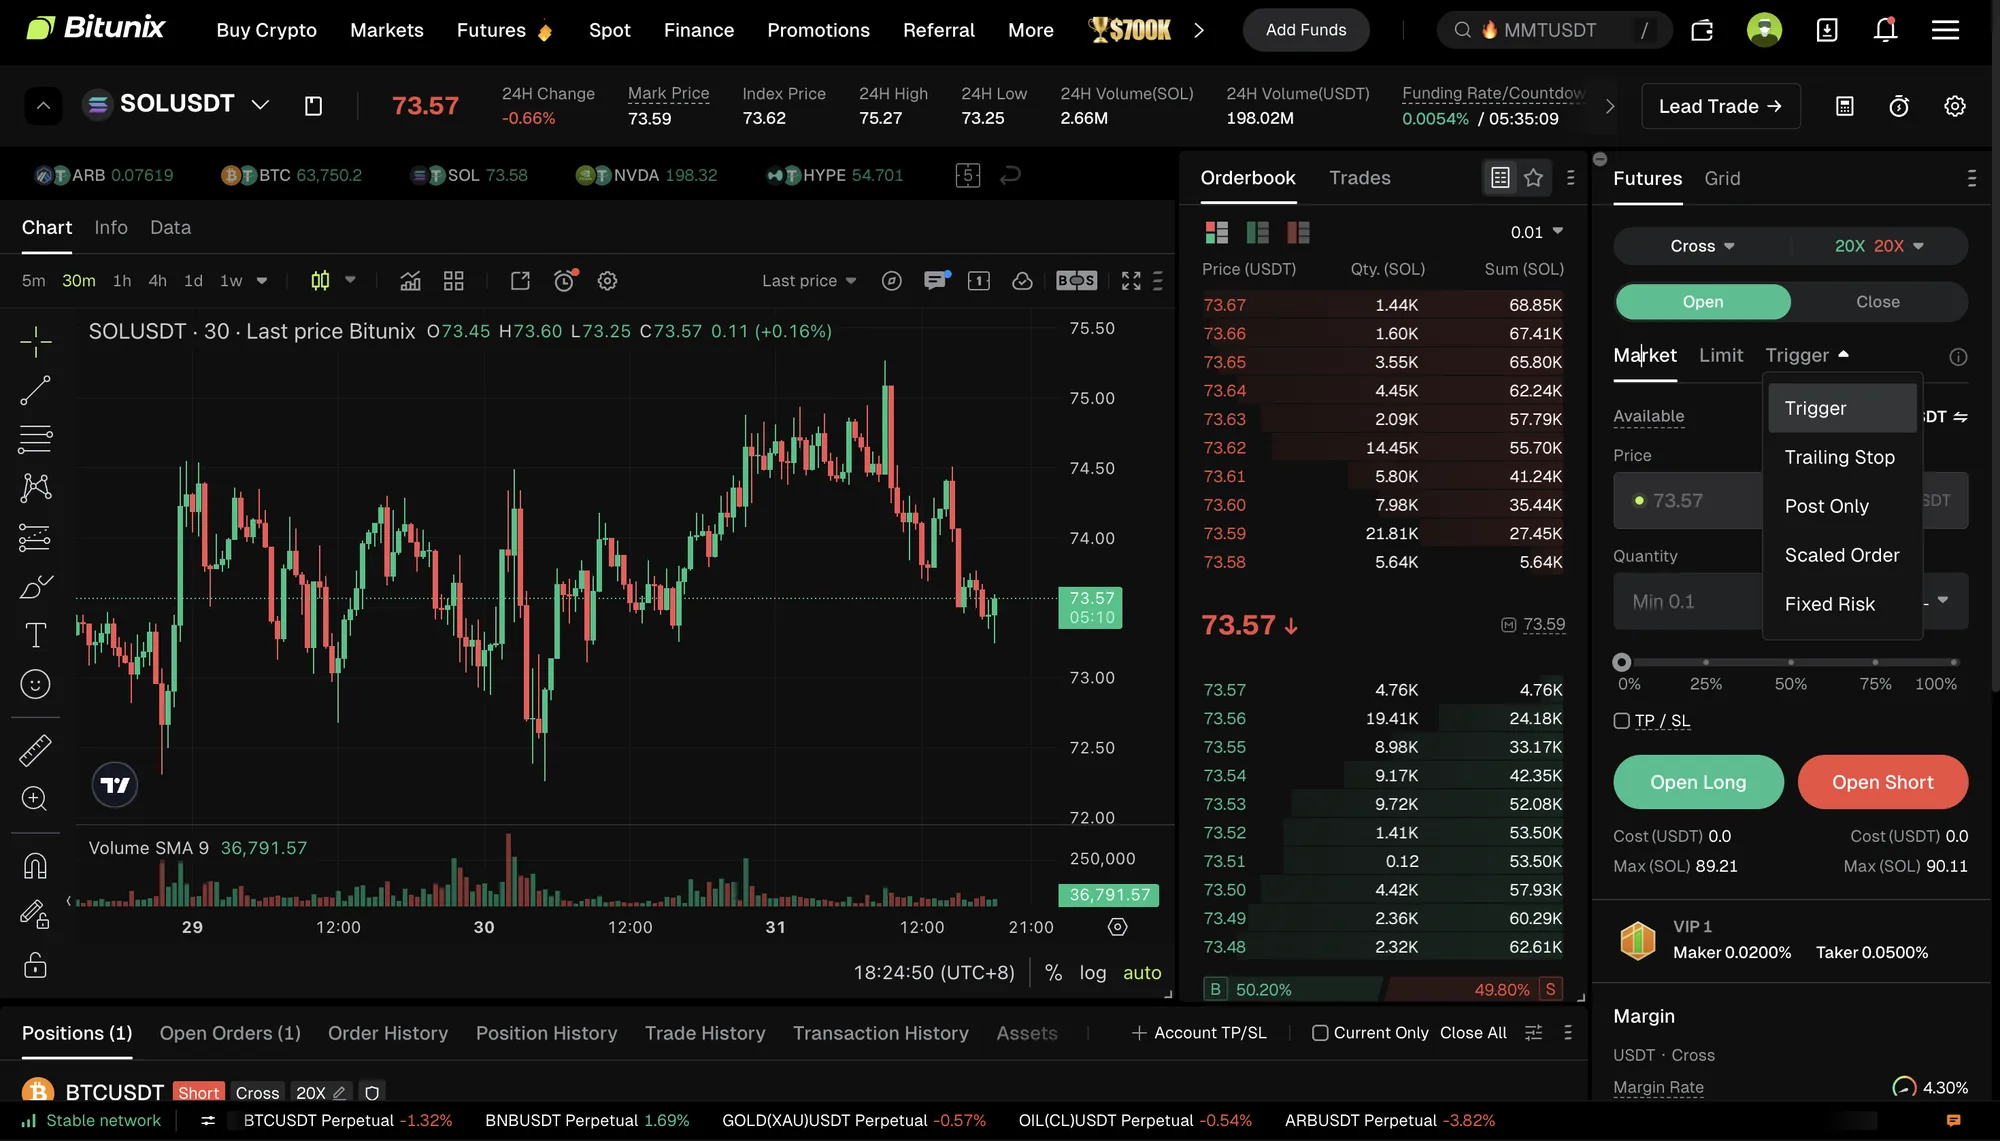Enter fullscreen chart mode
The height and width of the screenshot is (1141, 2000).
(x=1131, y=281)
